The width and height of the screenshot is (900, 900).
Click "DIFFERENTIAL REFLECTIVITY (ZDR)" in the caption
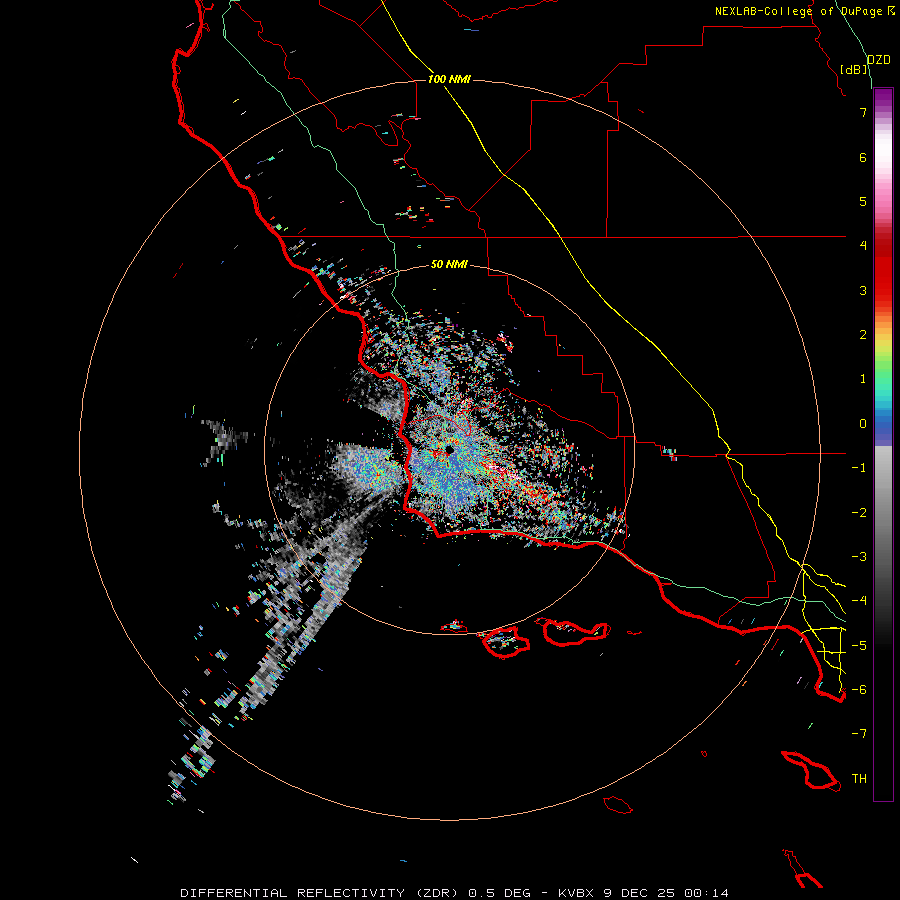point(319,893)
